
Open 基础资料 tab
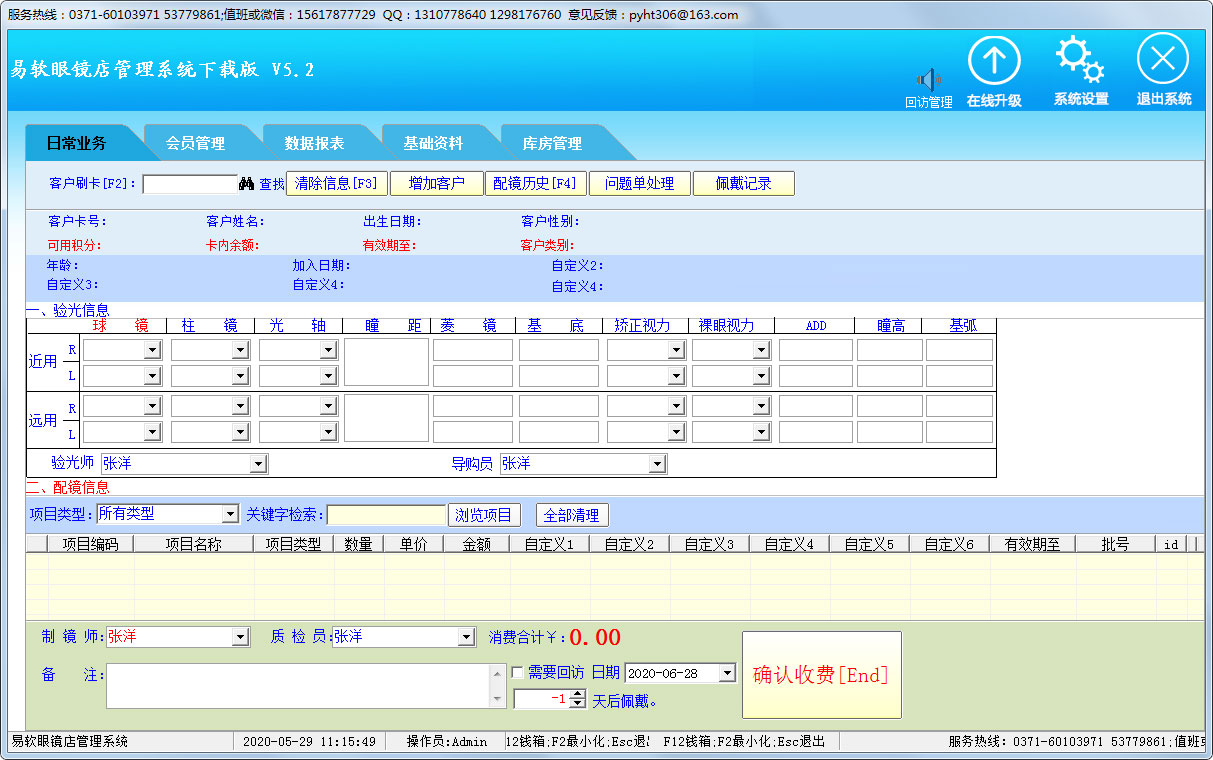pyautogui.click(x=433, y=143)
